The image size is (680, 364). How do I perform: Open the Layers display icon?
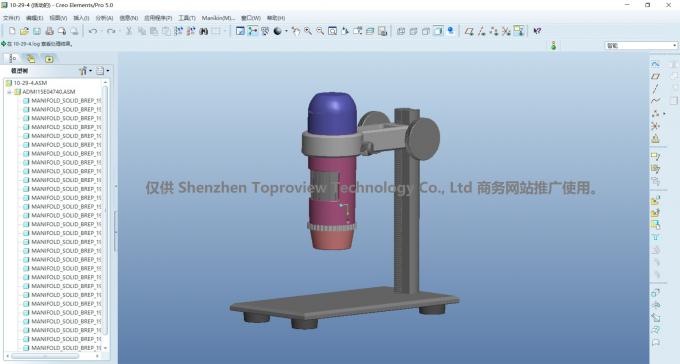[370, 31]
